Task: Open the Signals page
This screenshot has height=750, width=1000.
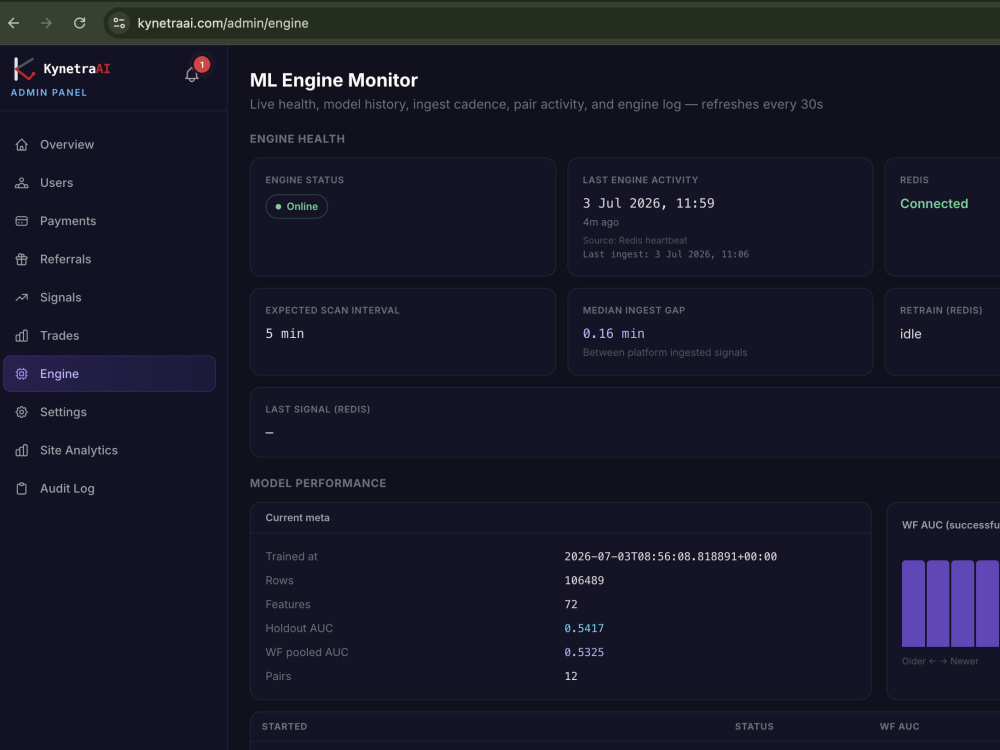Action: pos(109,297)
